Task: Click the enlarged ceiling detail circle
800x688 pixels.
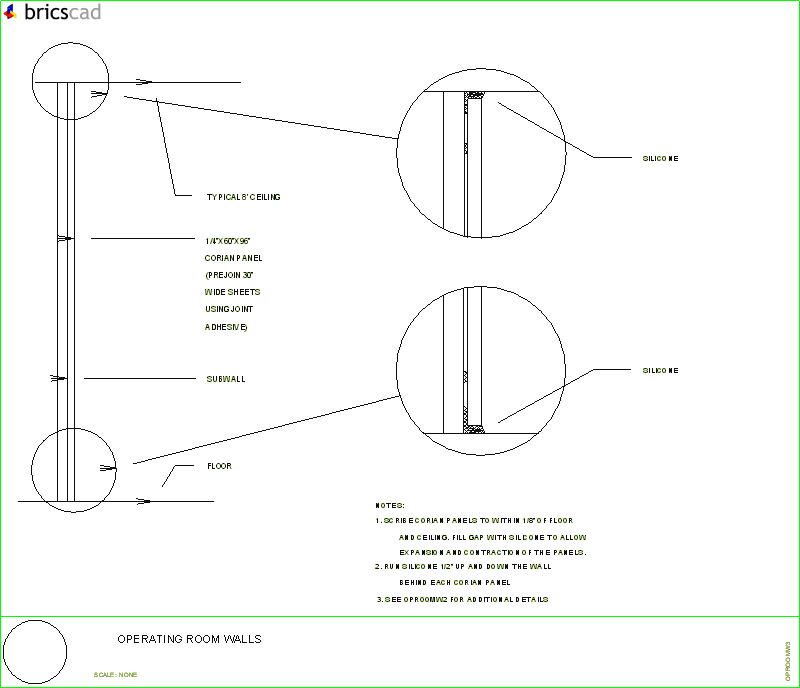Action: coord(481,153)
